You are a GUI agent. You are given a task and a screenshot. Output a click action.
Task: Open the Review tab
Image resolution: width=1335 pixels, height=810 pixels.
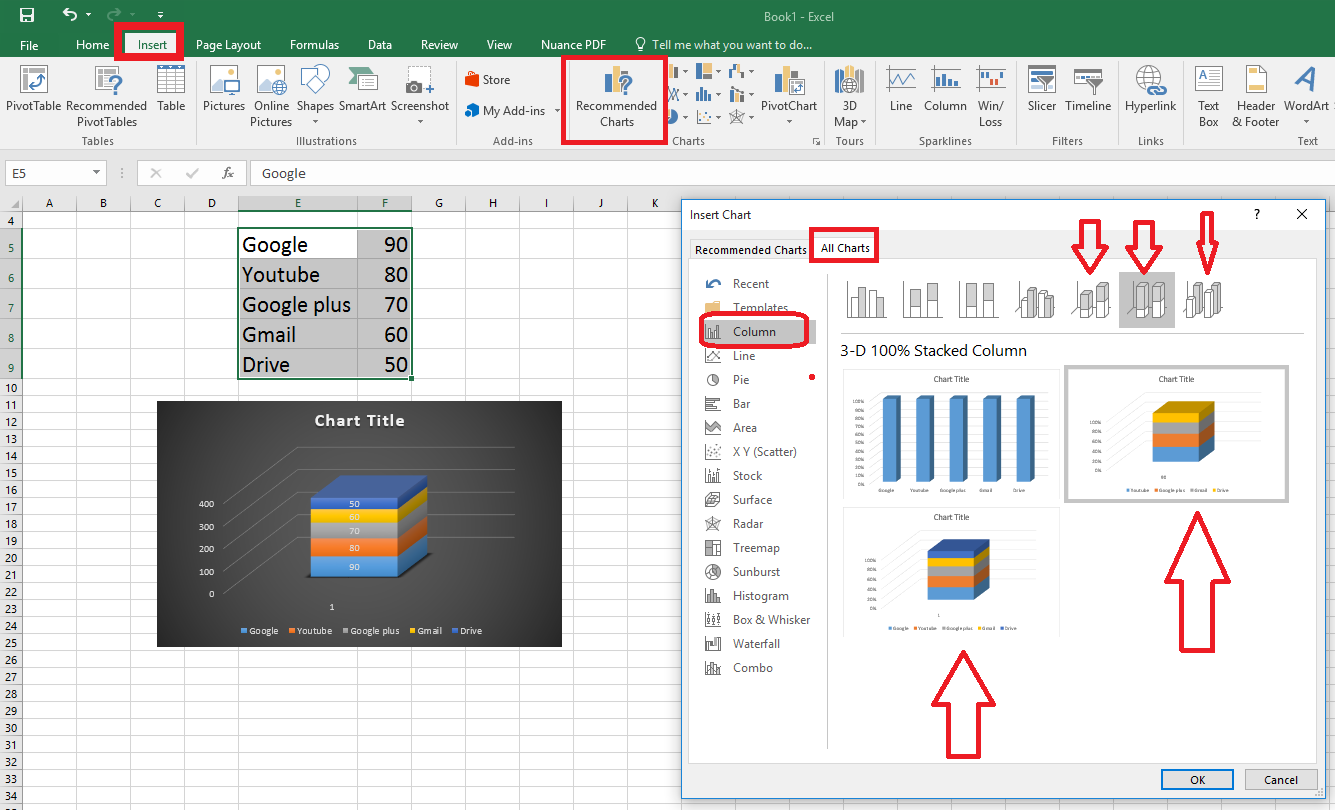click(439, 45)
